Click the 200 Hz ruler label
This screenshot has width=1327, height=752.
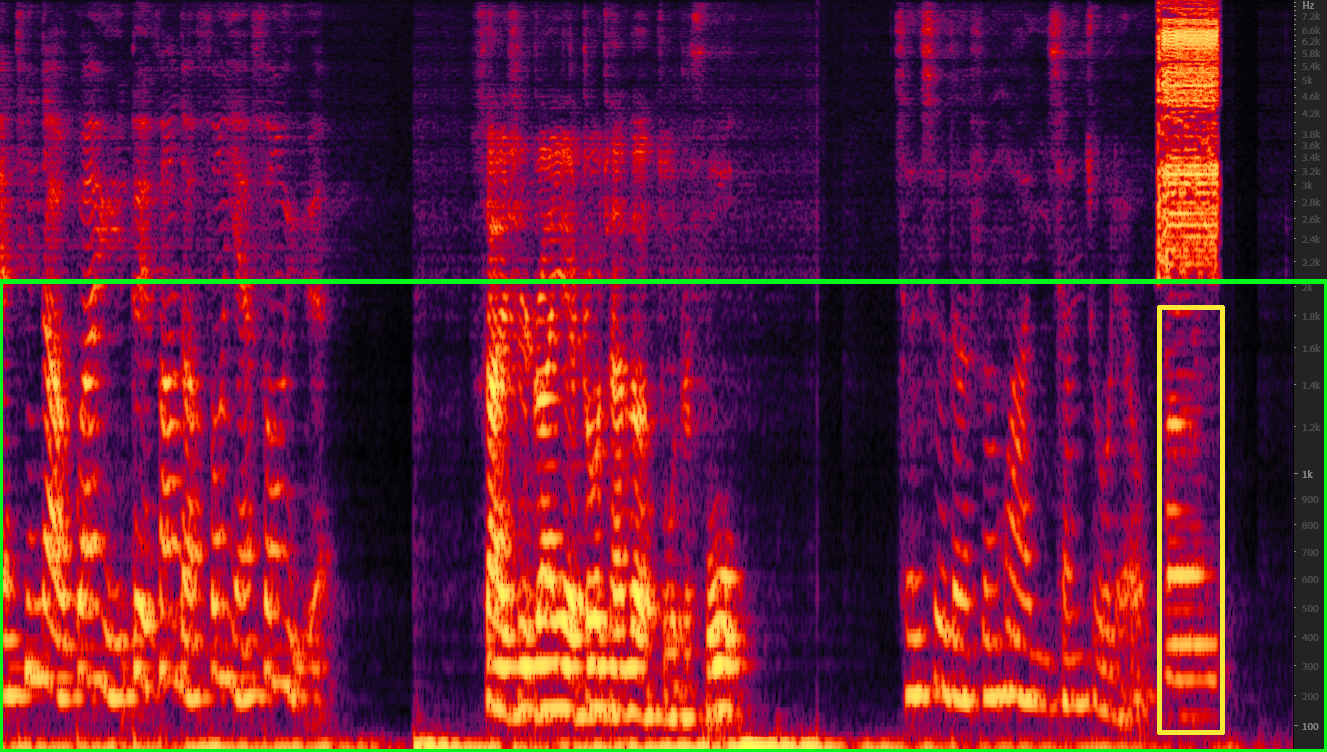click(1309, 696)
